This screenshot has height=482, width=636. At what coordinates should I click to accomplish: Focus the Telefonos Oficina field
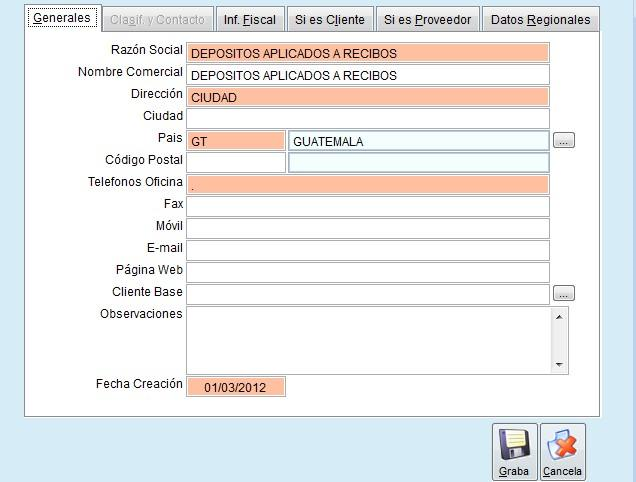click(367, 184)
